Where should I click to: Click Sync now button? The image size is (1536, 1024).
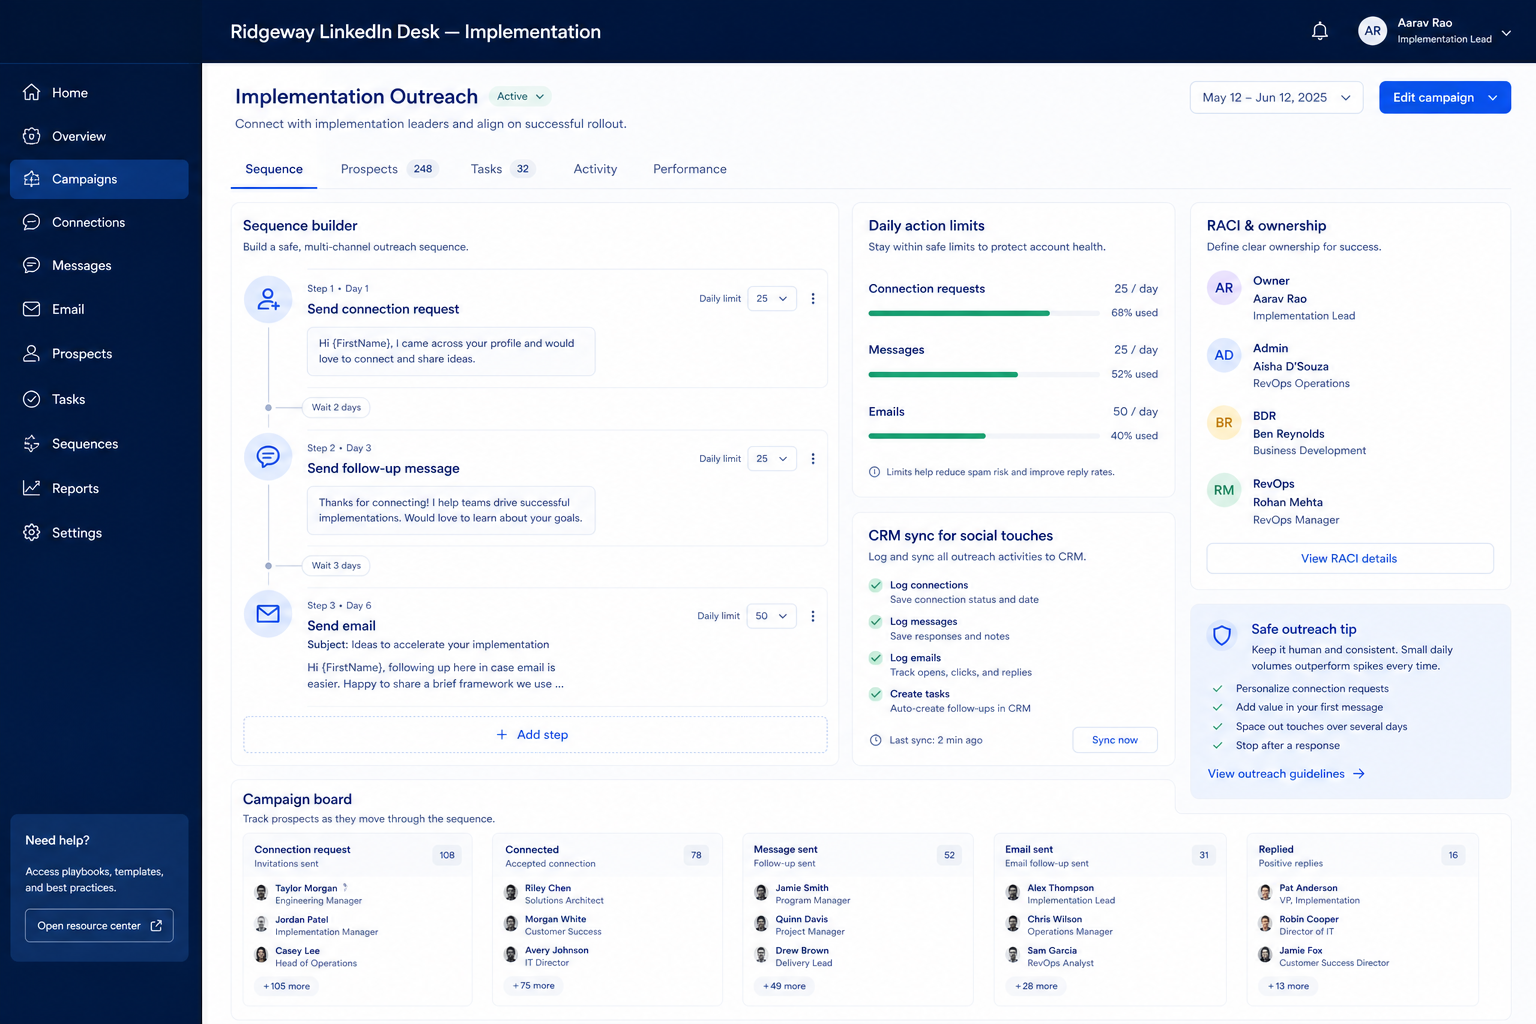1115,740
